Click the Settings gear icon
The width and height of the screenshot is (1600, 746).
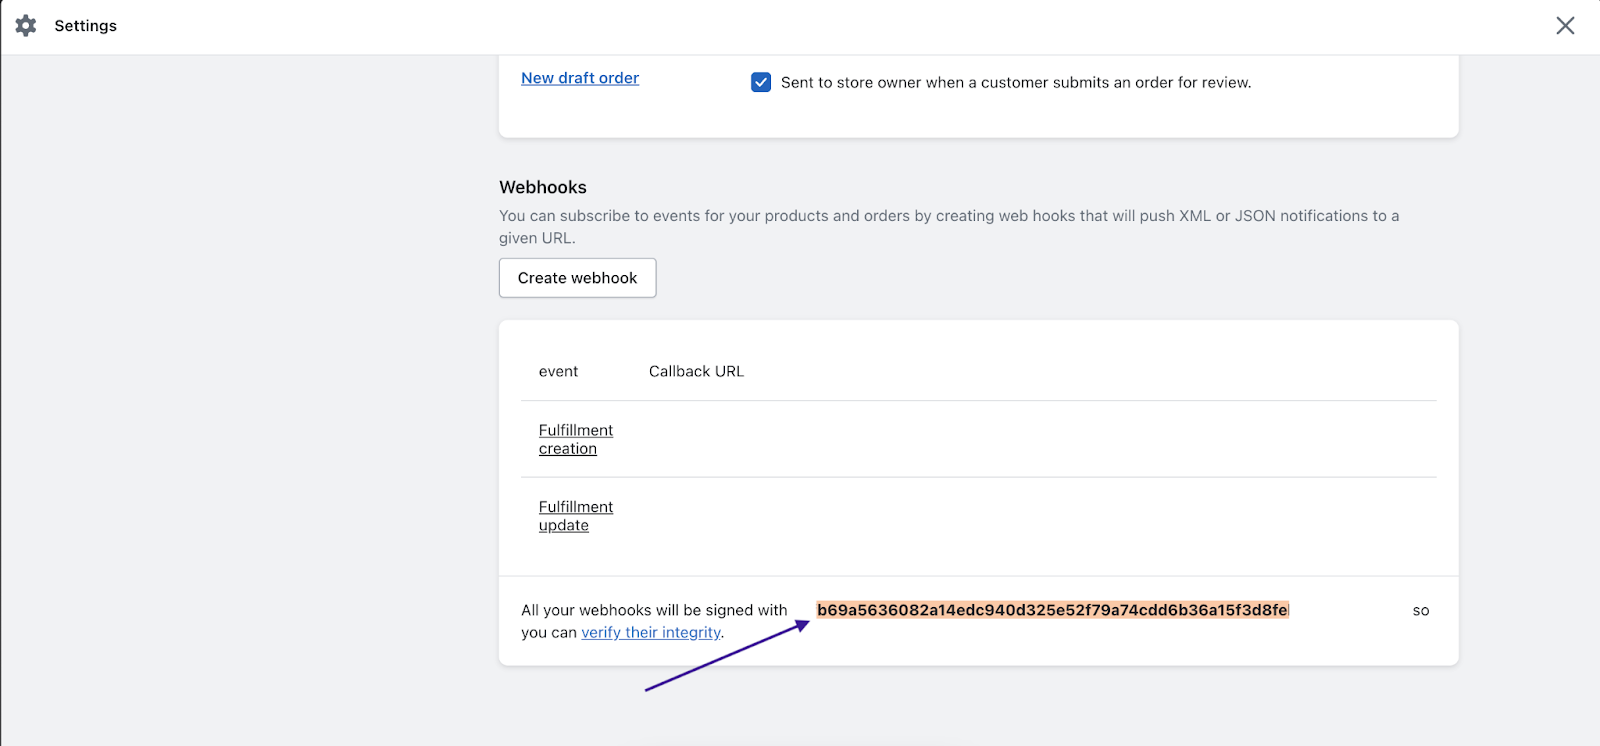tap(26, 26)
